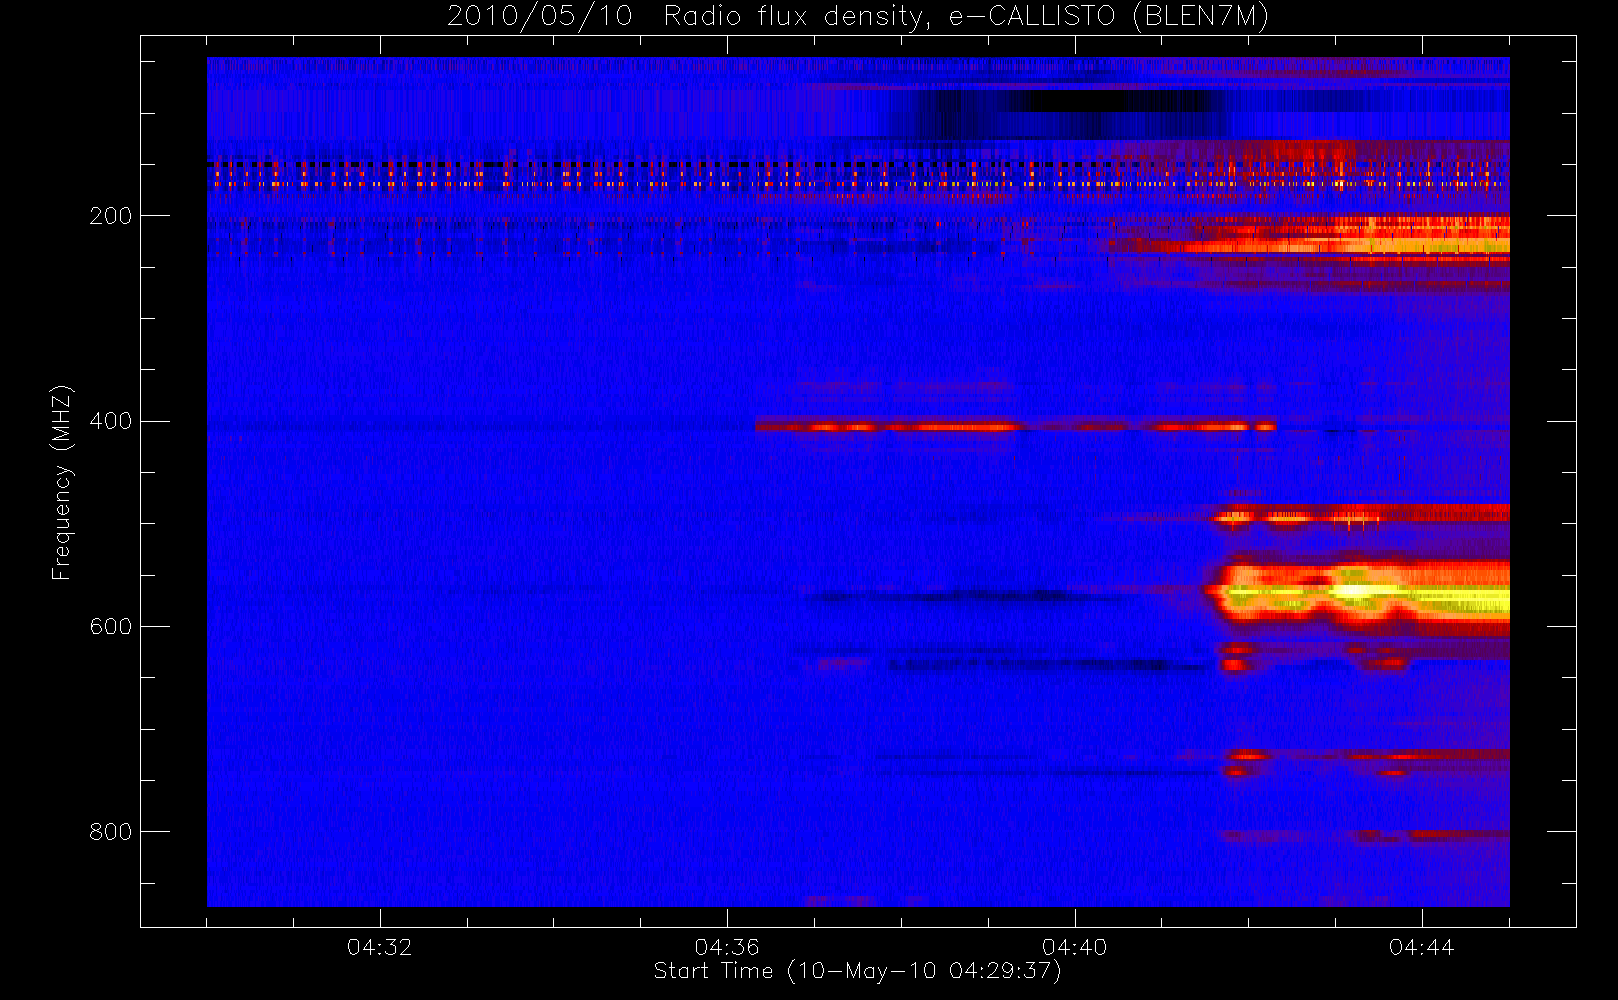Click the 600 frequency tick label

[x=110, y=626]
